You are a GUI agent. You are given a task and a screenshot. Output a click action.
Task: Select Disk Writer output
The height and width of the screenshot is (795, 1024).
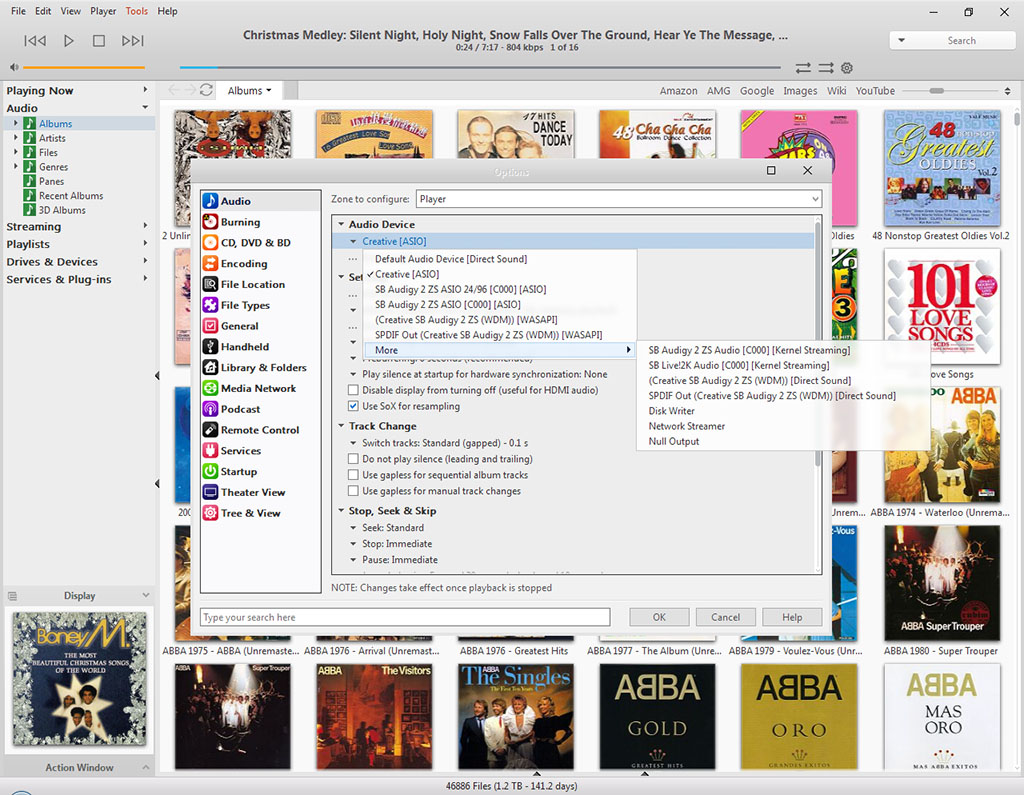pos(671,411)
